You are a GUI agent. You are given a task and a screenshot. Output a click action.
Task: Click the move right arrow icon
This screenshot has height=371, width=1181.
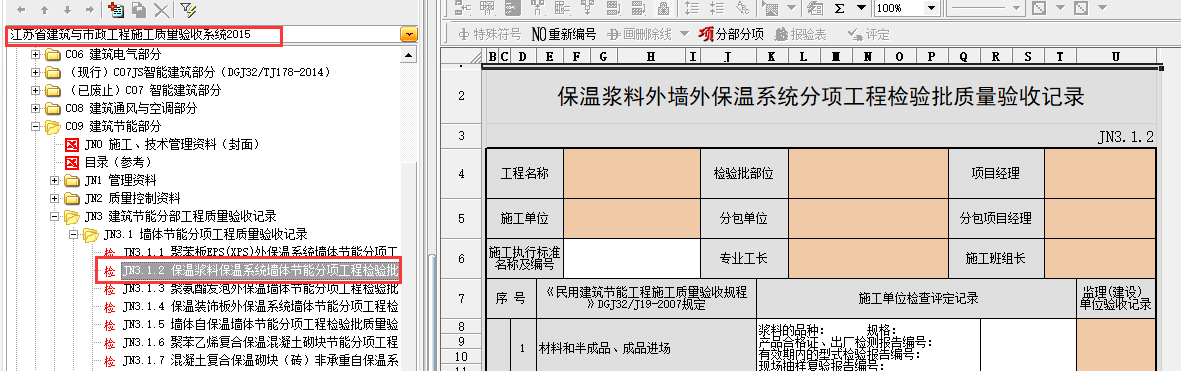90,9
